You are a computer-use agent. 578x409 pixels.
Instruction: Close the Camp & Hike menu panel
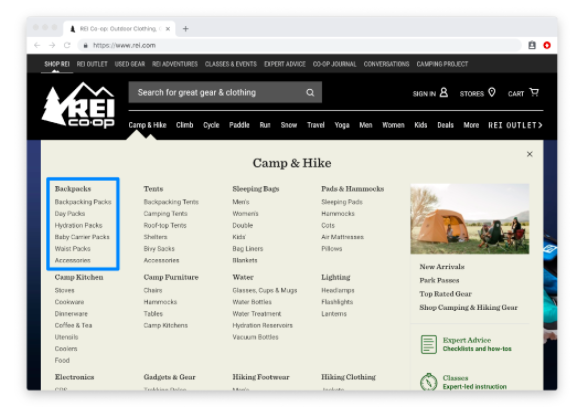click(530, 154)
